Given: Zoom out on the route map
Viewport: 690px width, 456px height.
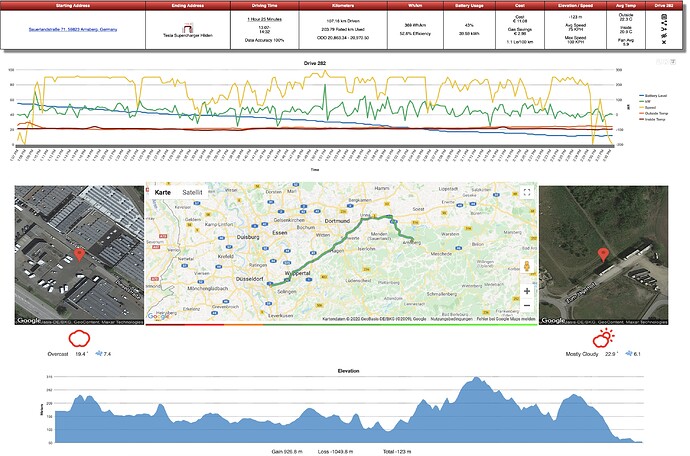Looking at the screenshot, I should (x=527, y=305).
